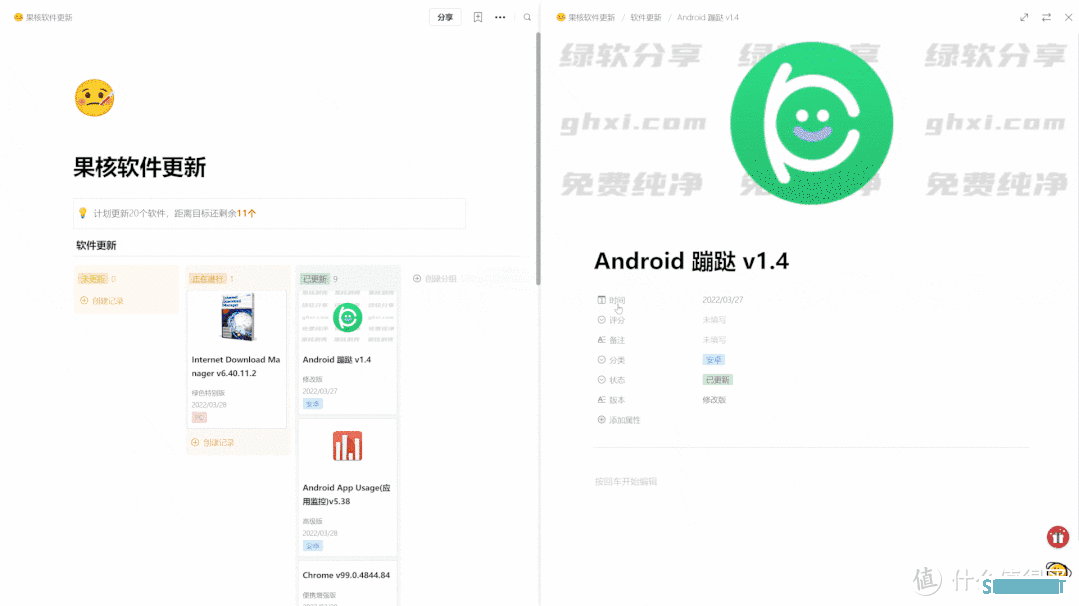This screenshot has height=606, width=1079.
Task: Click the Android 蹦跶 v1.4 card title
Action: click(x=336, y=360)
